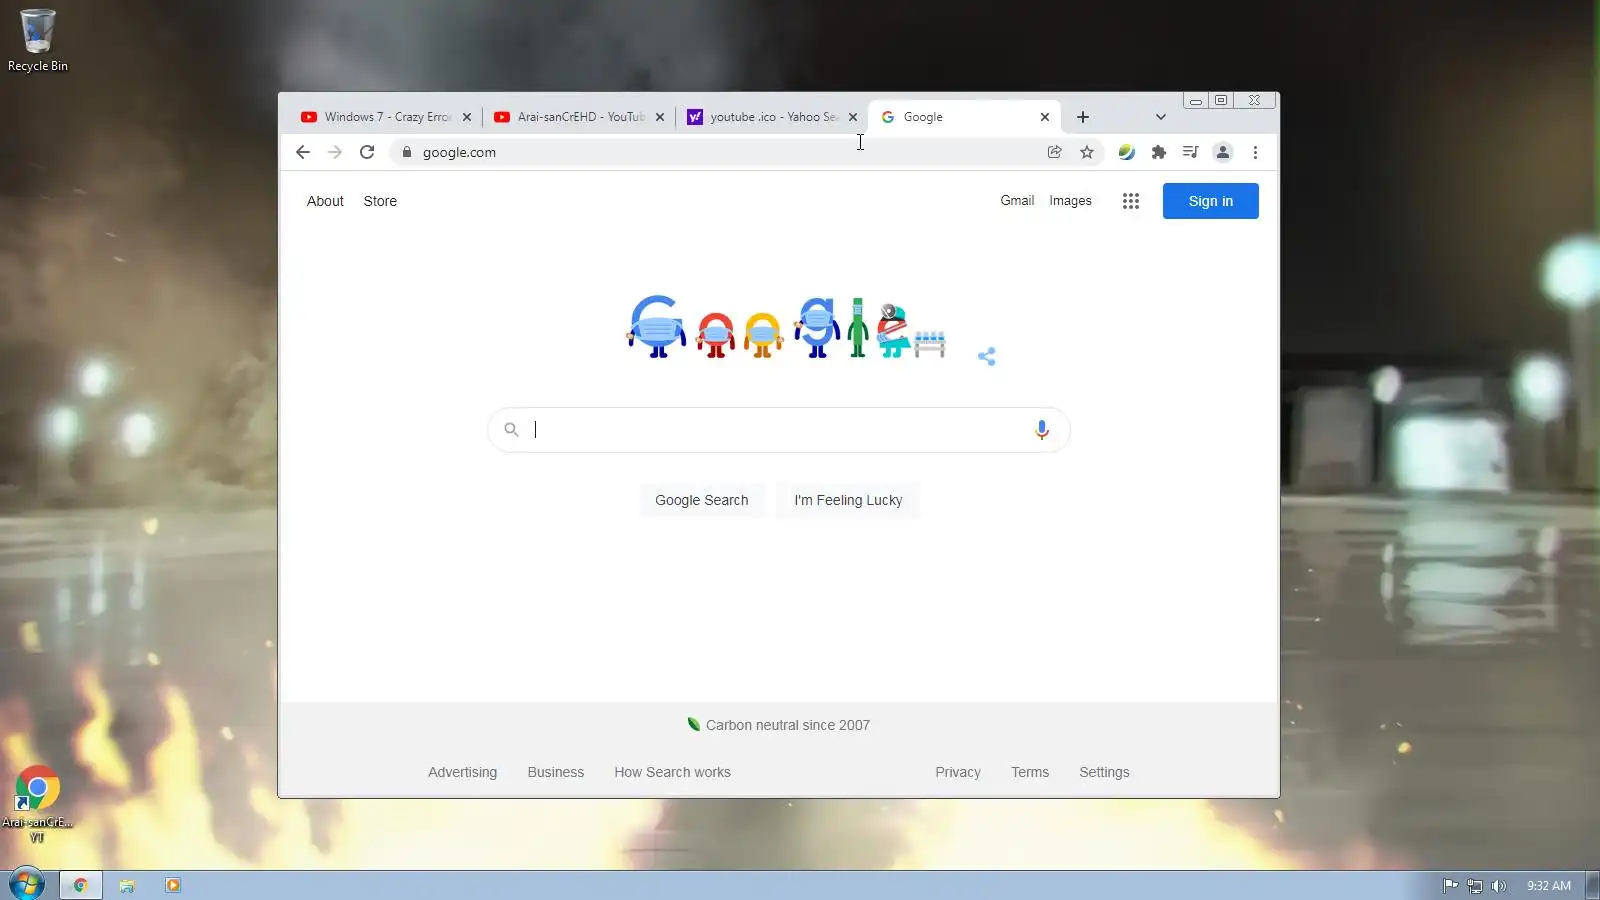1600x900 pixels.
Task: Start voice search with the microphone
Action: [x=1042, y=429]
